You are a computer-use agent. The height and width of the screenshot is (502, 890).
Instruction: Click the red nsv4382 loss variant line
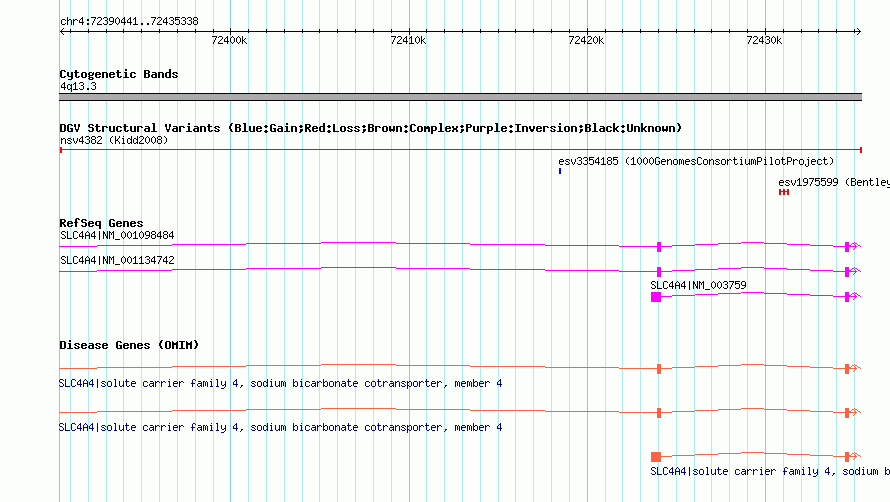coord(460,150)
